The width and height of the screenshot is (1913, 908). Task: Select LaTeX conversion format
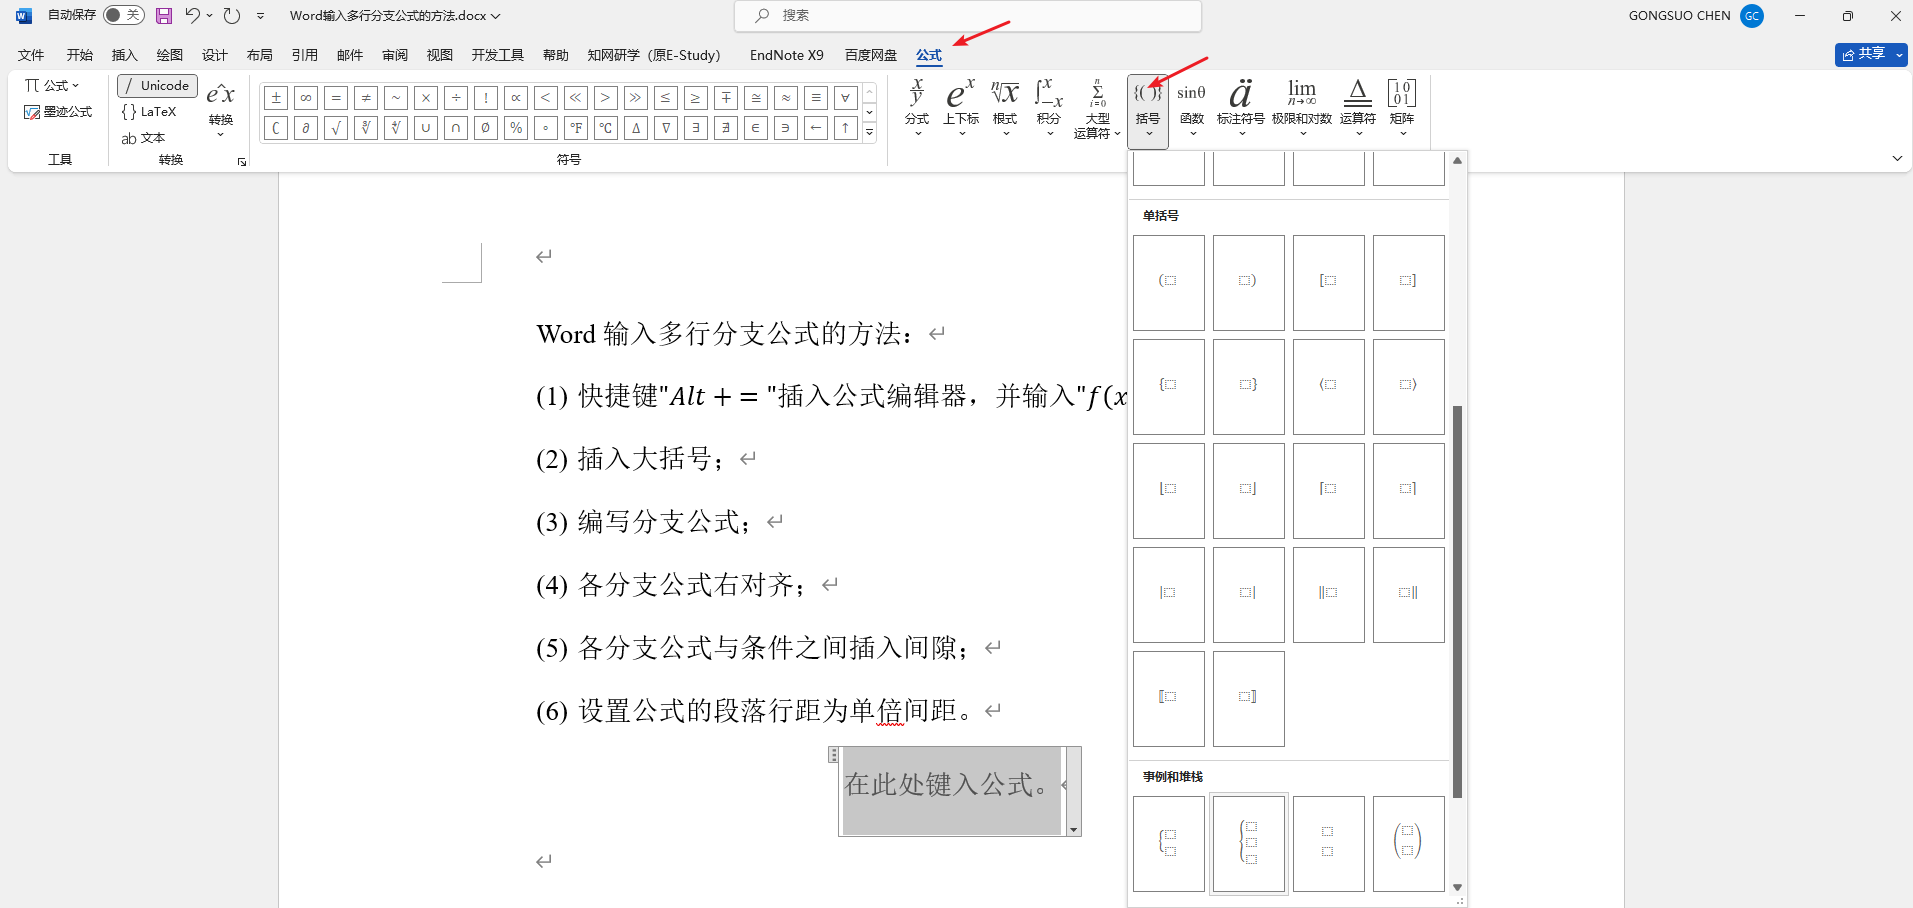[149, 112]
